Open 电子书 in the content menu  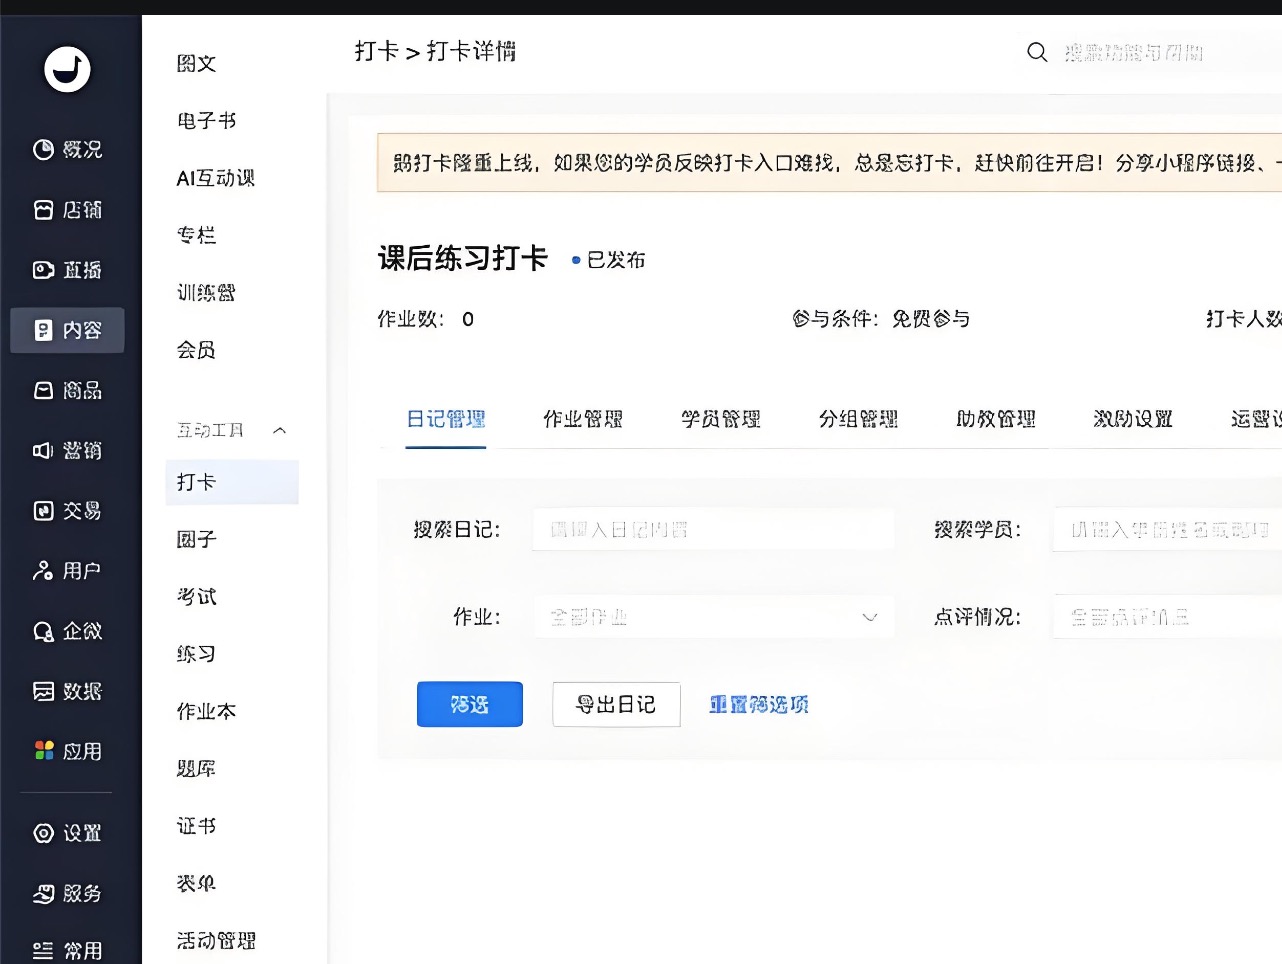[206, 120]
